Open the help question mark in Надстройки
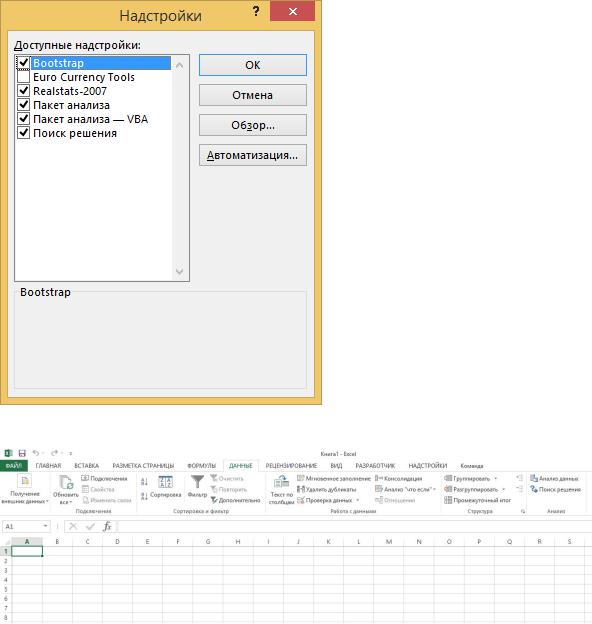This screenshot has width=592, height=624. tap(256, 11)
